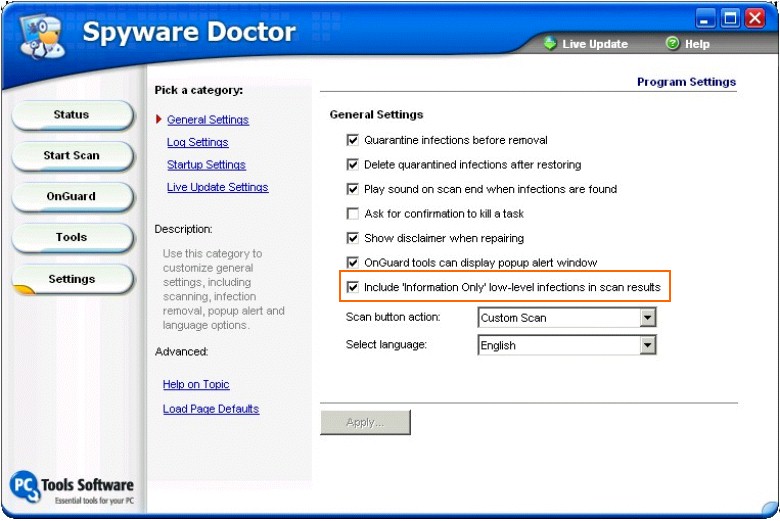Viewport: 780px width, 521px height.
Task: Open the Status section
Action: (72, 115)
